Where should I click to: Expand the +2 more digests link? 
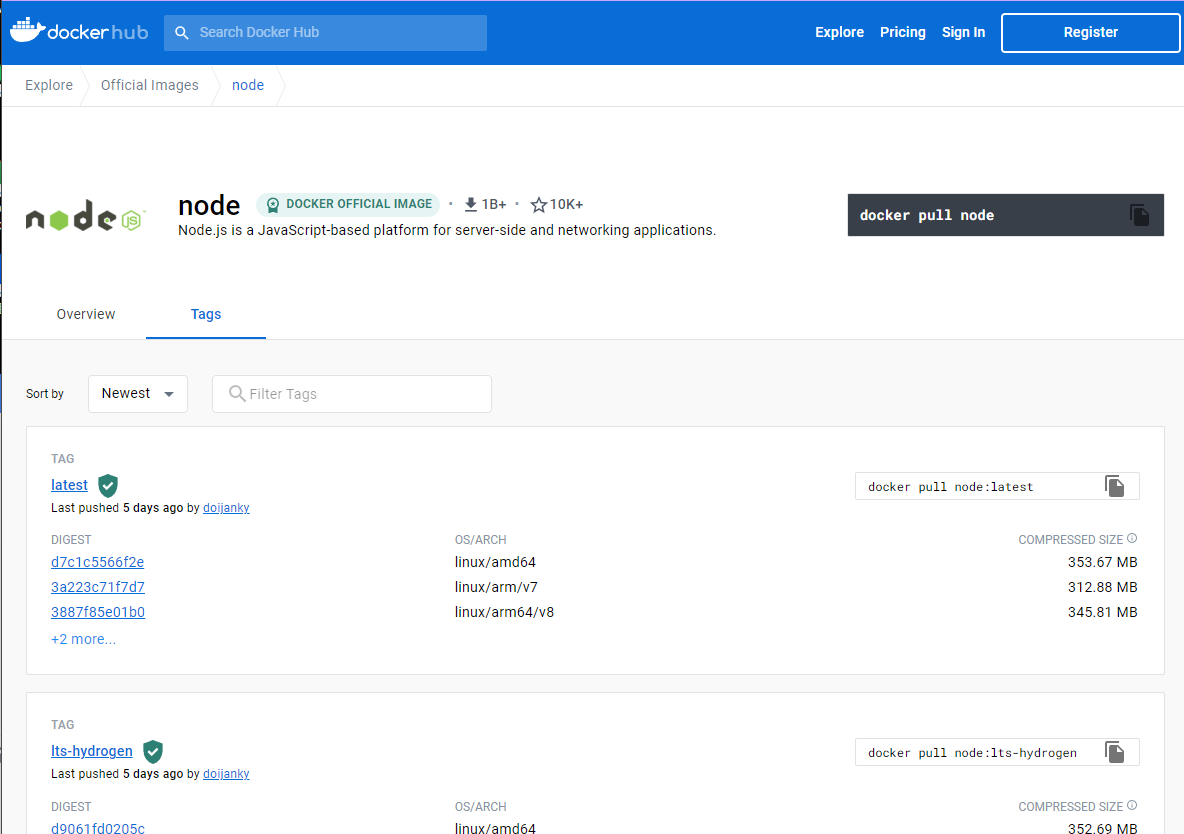click(x=83, y=639)
